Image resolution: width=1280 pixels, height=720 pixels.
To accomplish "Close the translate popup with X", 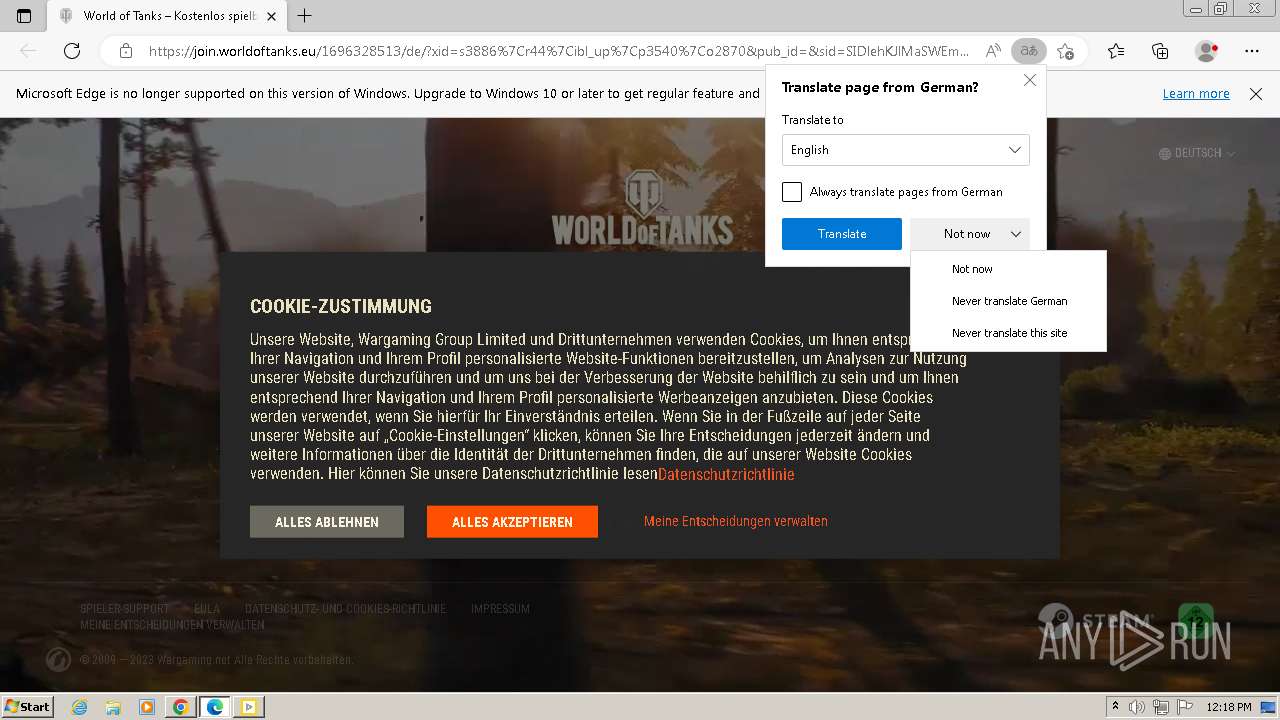I will pos(1030,80).
